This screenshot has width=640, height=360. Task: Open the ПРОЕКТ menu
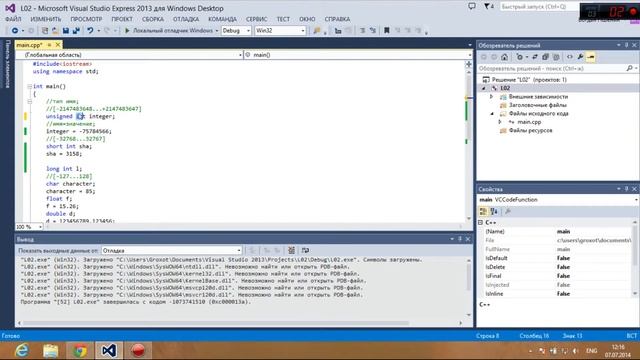(x=122, y=19)
